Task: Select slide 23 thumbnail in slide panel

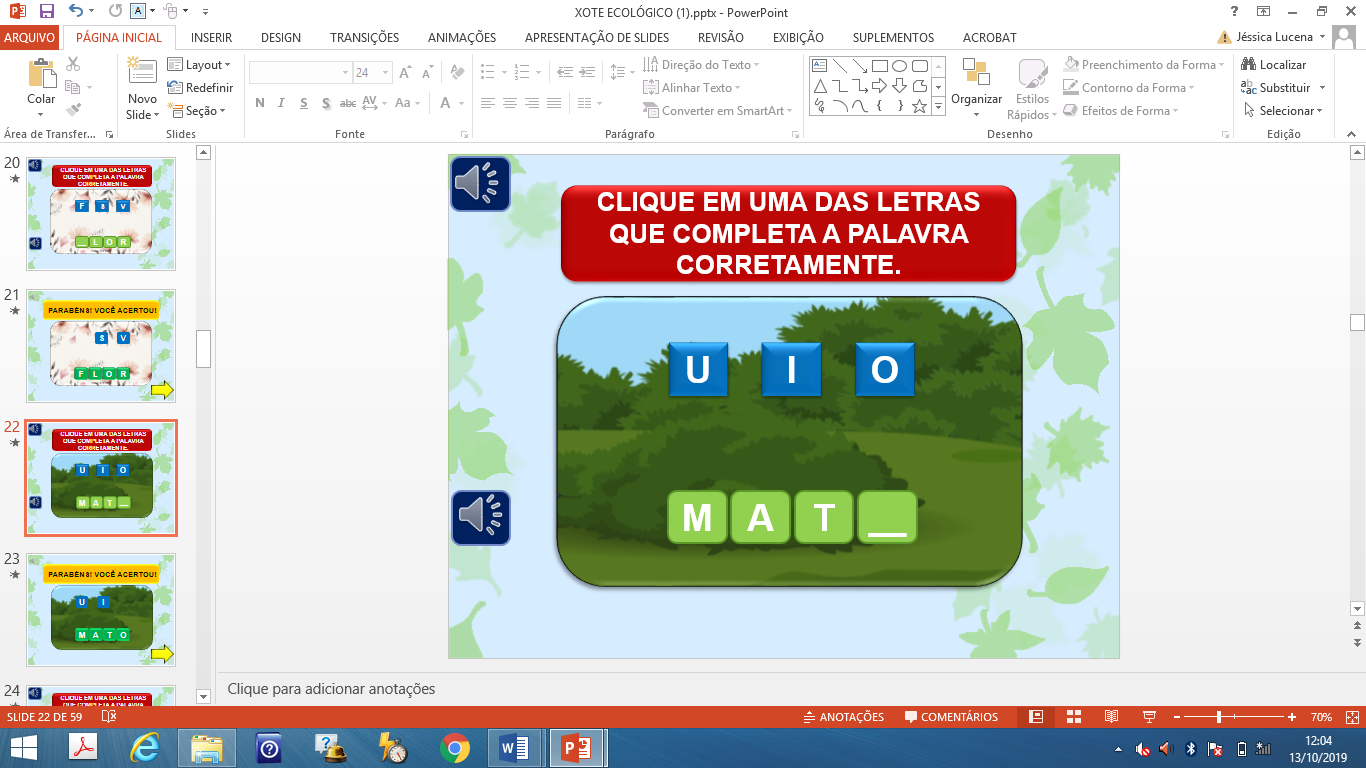Action: (100, 610)
